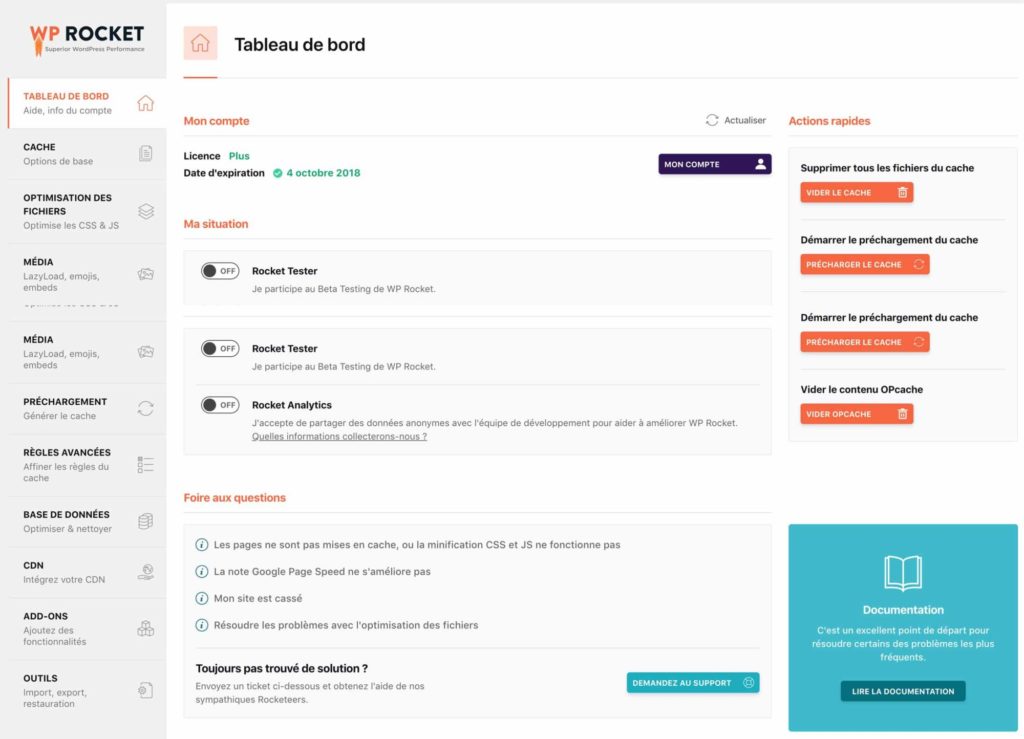The width and height of the screenshot is (1024, 739).
Task: Click the CDN globe icon in sidebar
Action: pyautogui.click(x=146, y=572)
